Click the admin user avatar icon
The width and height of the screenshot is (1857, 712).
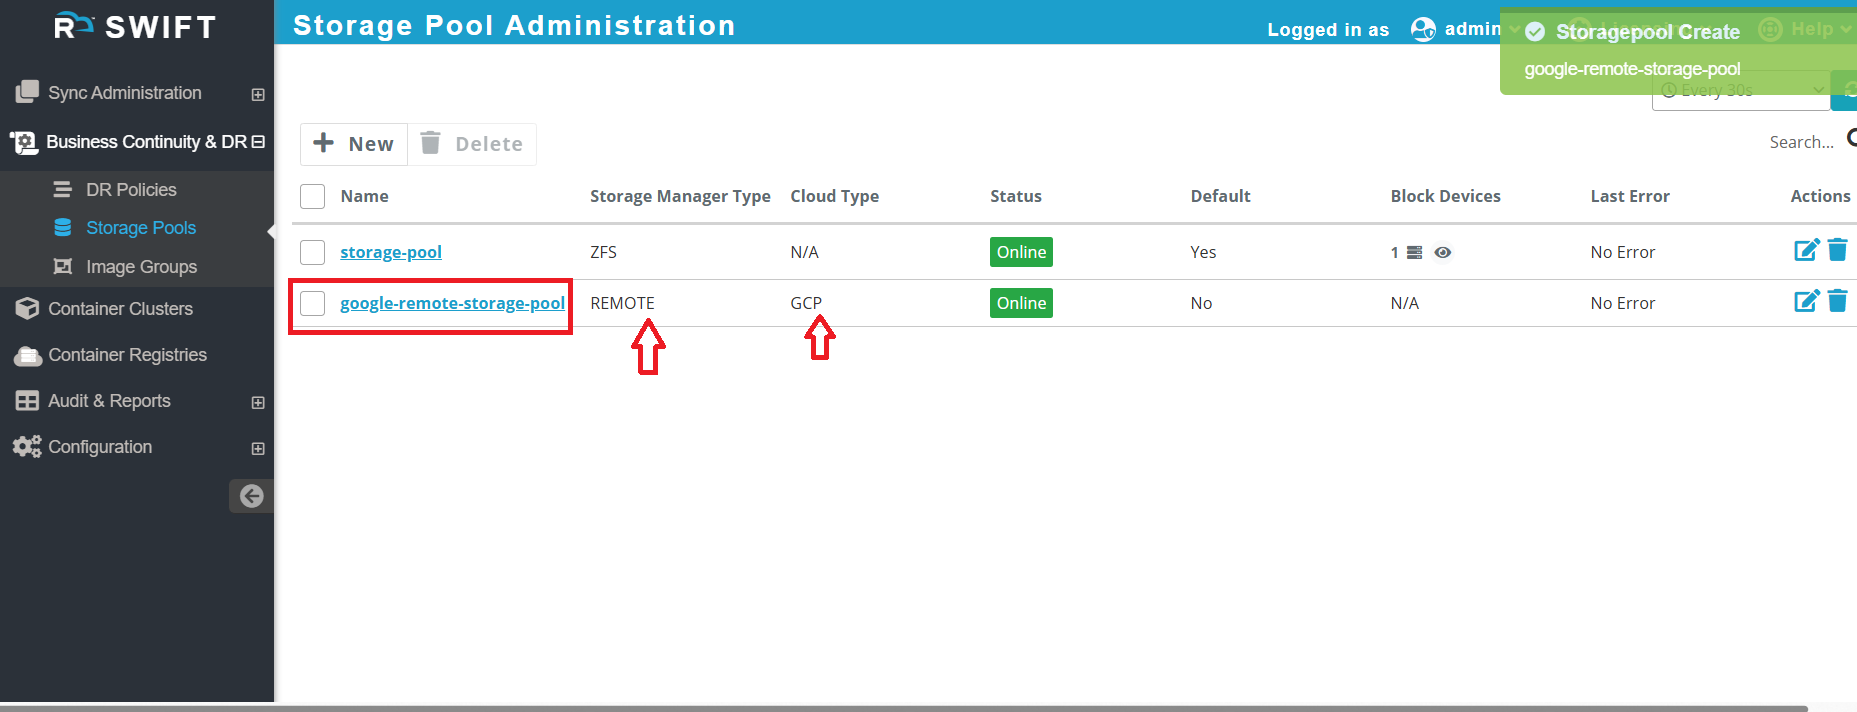click(x=1423, y=29)
